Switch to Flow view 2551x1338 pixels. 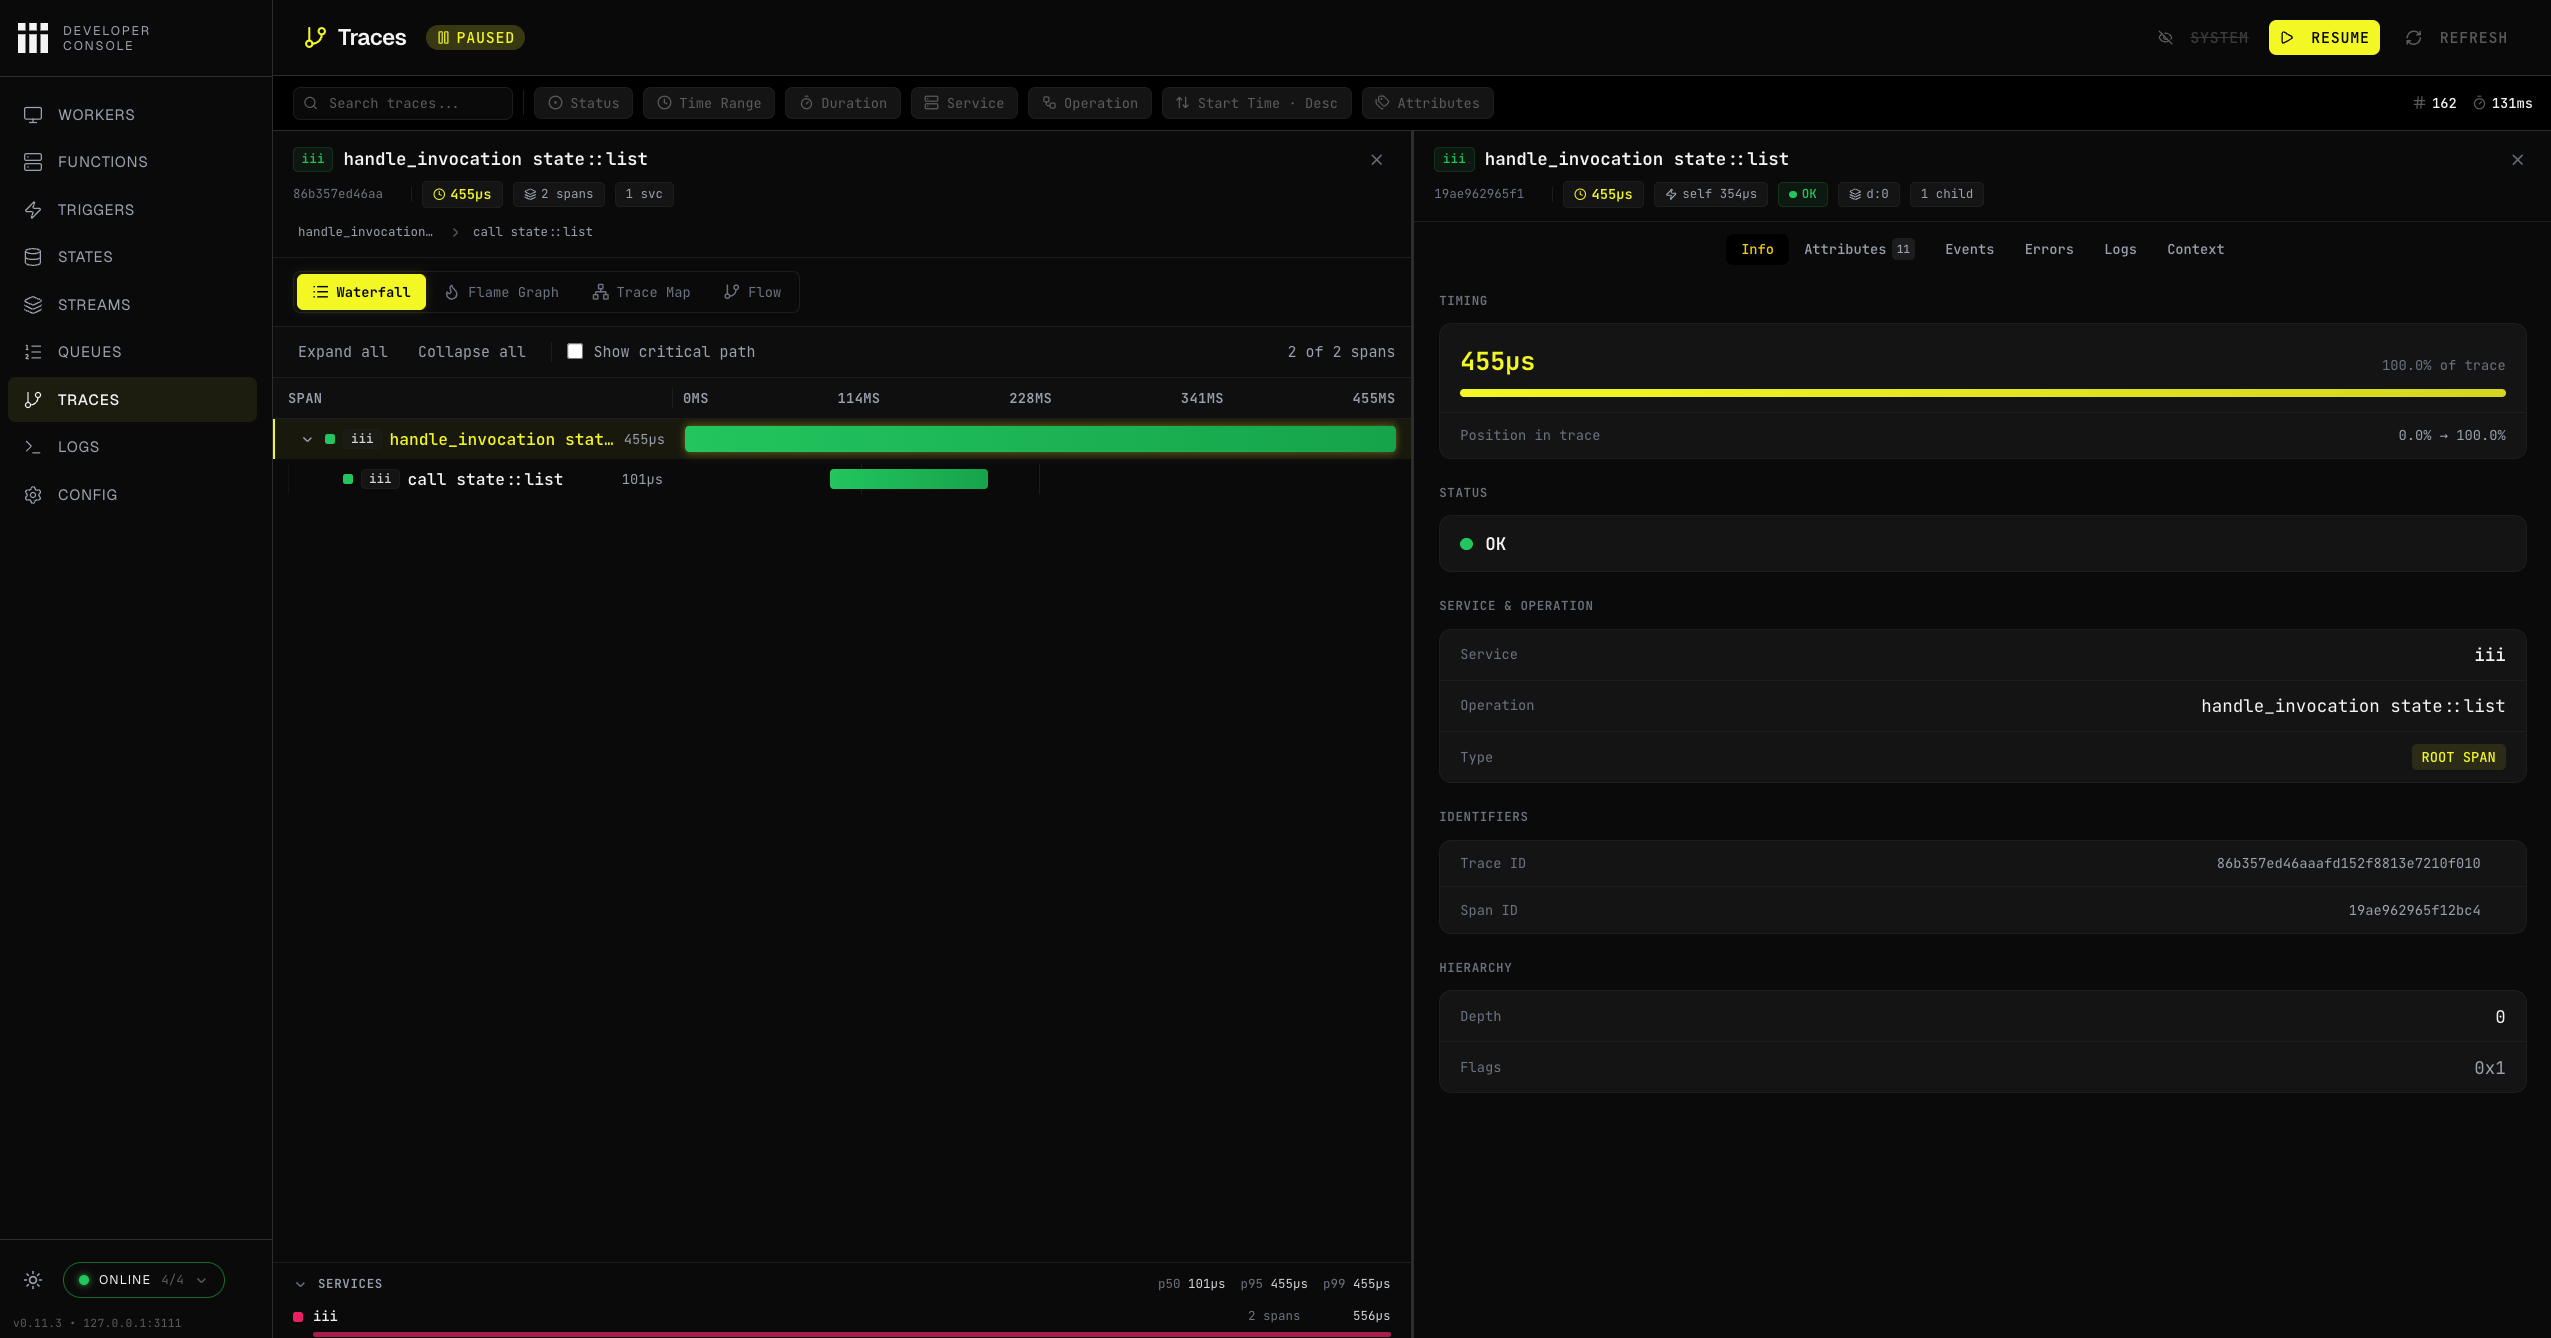[x=753, y=292]
